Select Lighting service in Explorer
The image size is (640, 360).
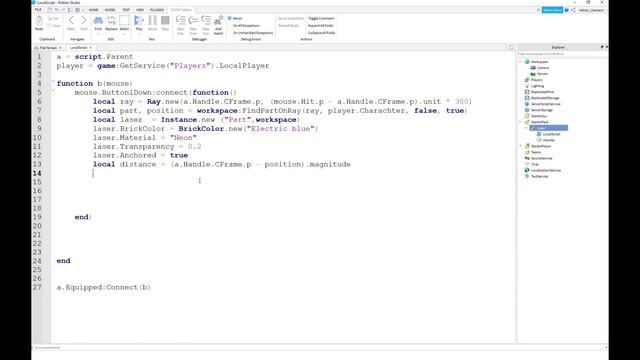[534, 86]
